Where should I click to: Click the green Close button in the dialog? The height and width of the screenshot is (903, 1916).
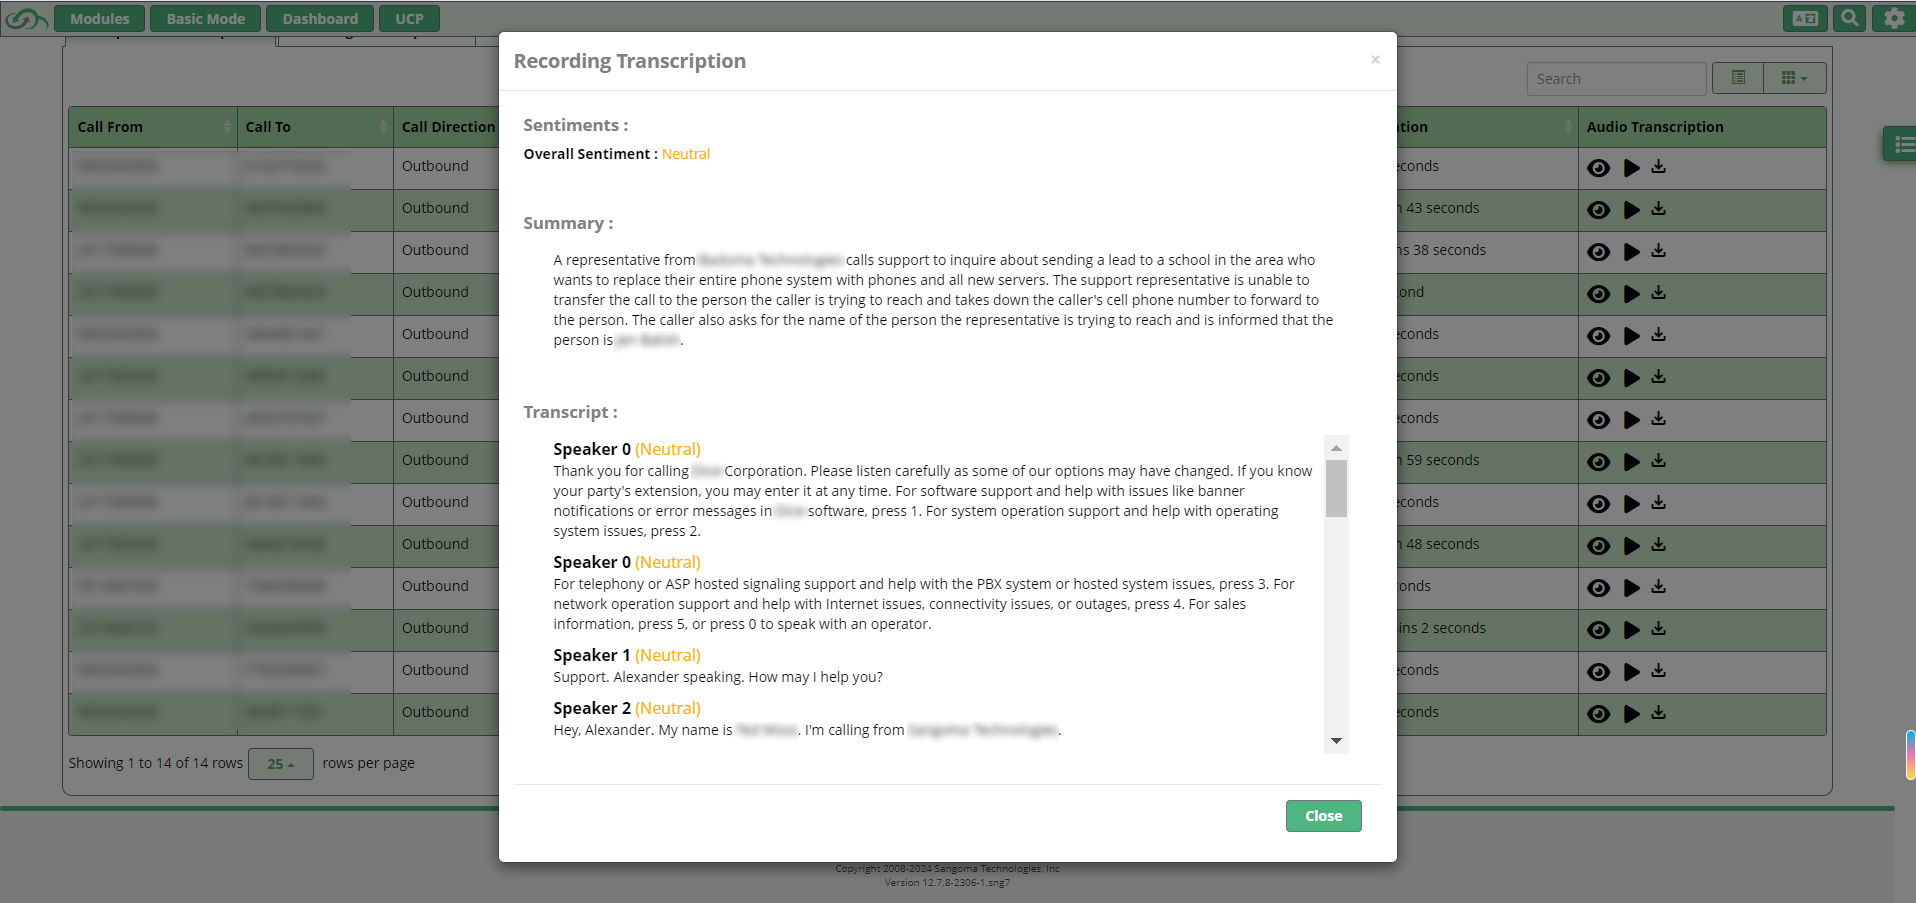click(x=1323, y=816)
